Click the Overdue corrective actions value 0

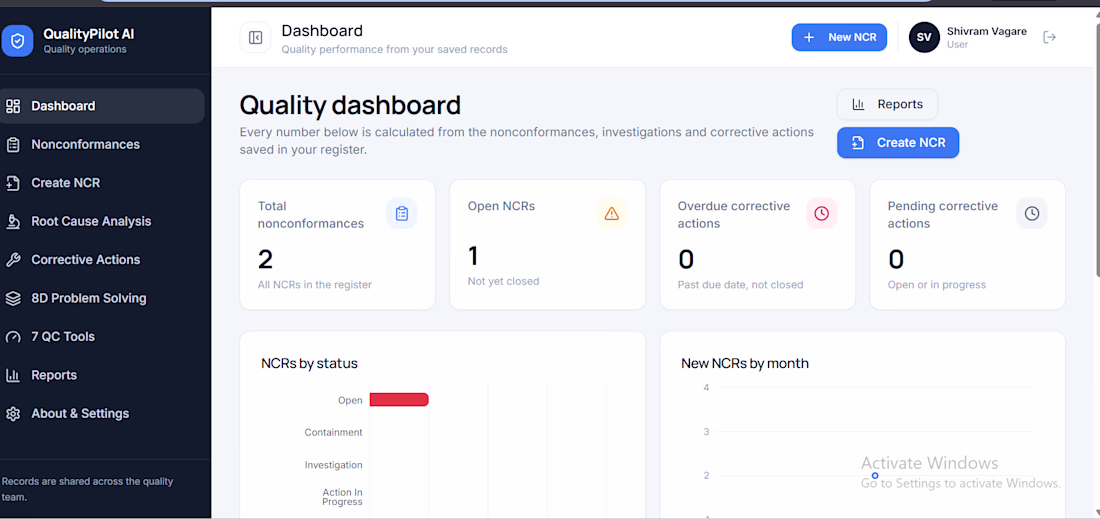pyautogui.click(x=686, y=260)
